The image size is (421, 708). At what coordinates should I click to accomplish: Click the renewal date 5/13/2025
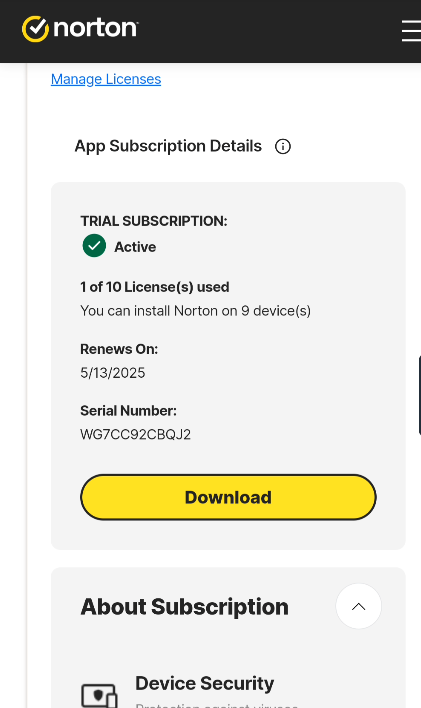click(x=112, y=373)
